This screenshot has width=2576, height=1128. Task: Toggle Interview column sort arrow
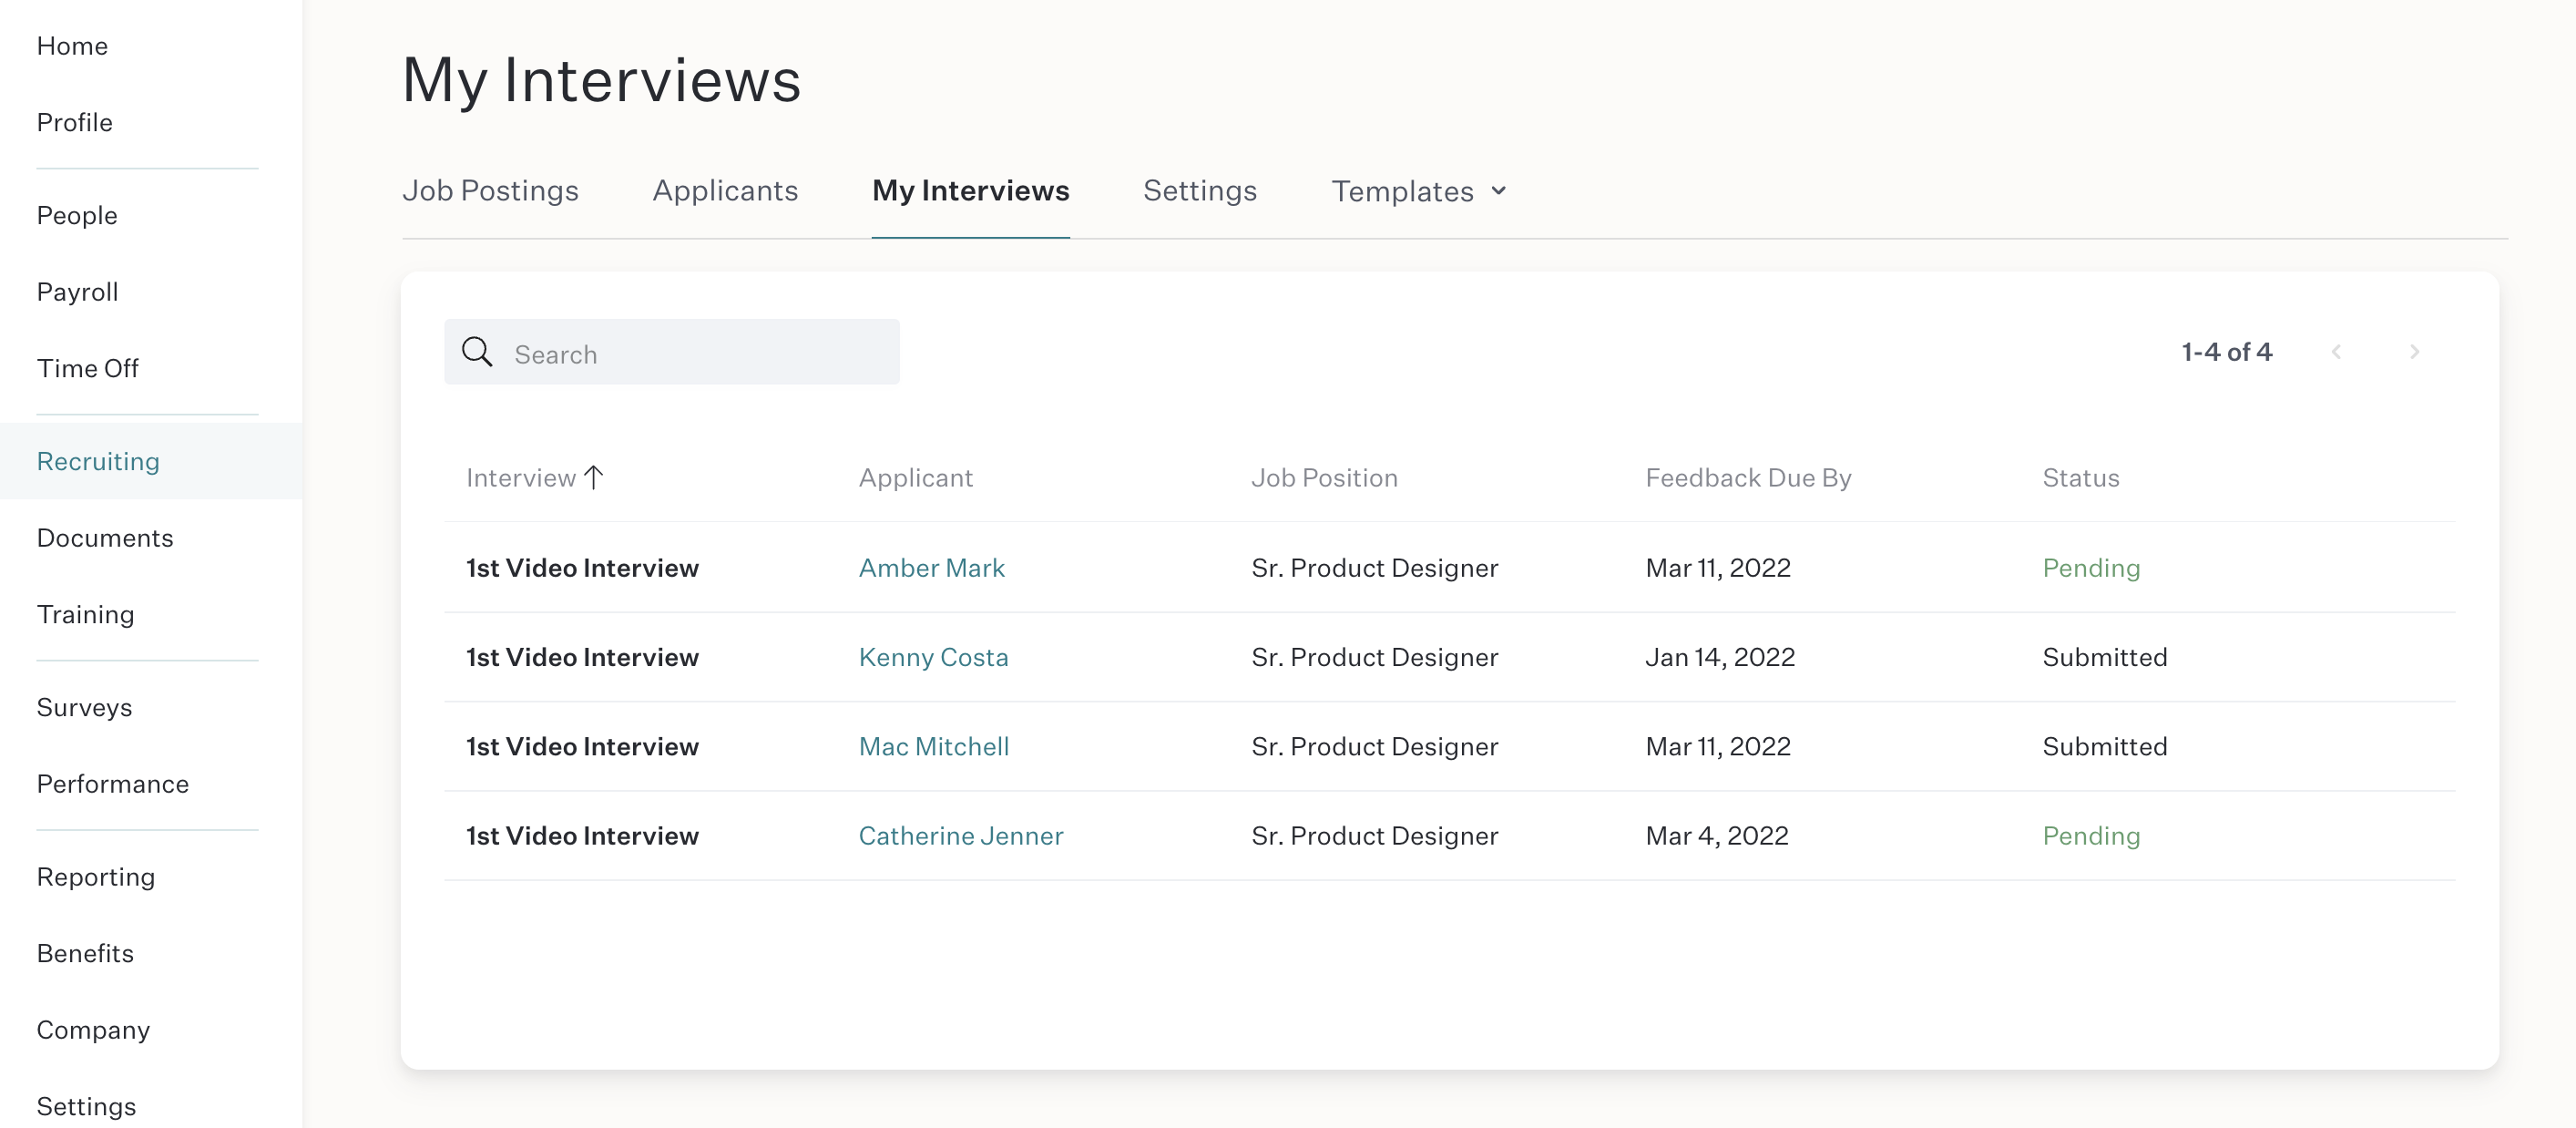[x=594, y=477]
